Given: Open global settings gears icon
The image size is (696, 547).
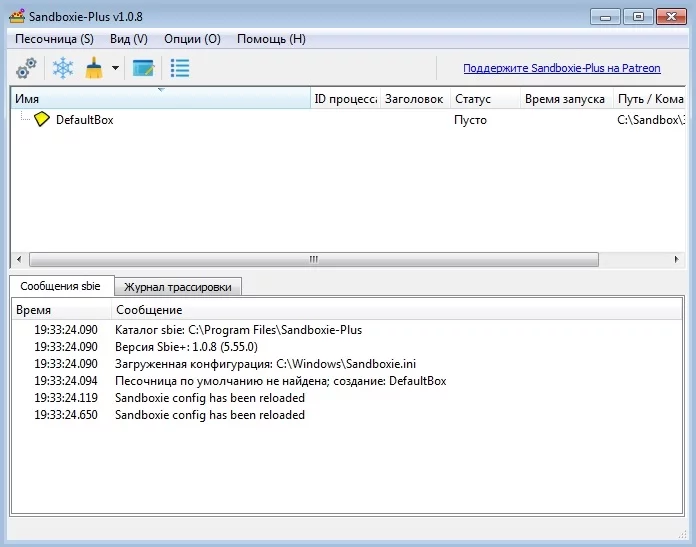Looking at the screenshot, I should pyautogui.click(x=26, y=68).
